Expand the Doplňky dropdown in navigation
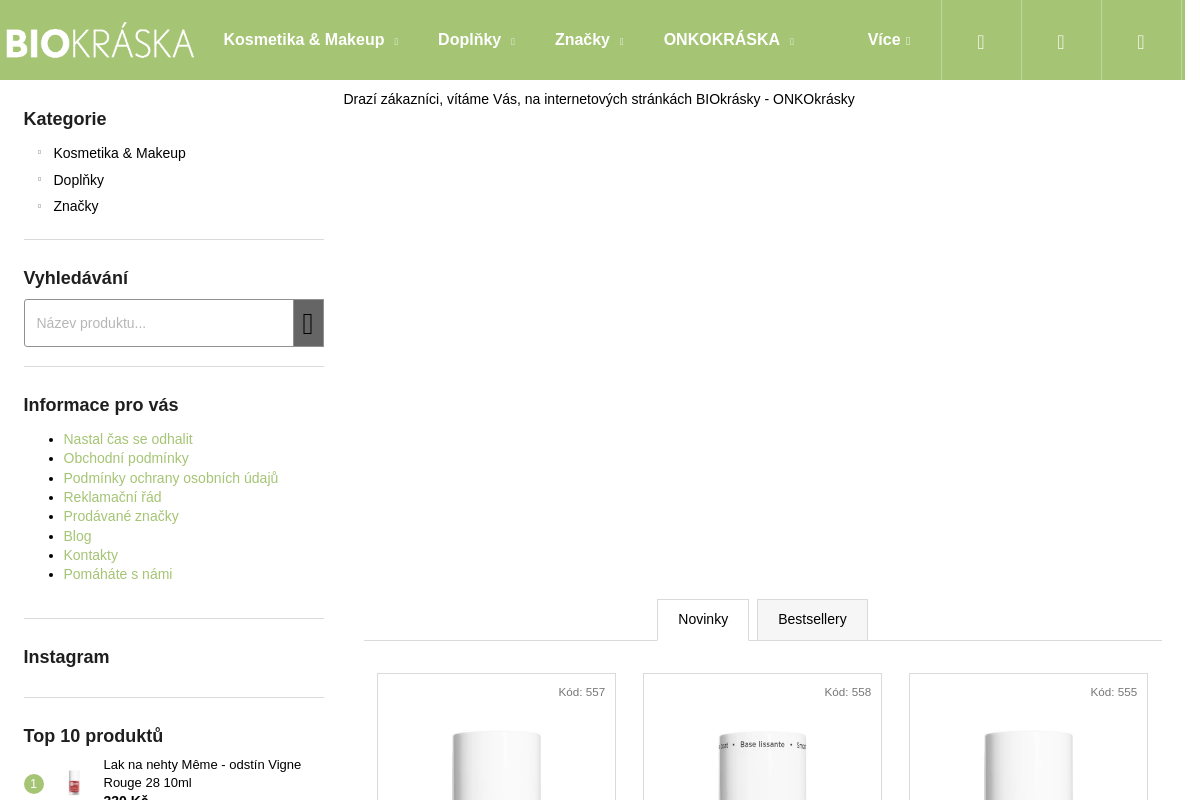The height and width of the screenshot is (800, 1200). (476, 40)
